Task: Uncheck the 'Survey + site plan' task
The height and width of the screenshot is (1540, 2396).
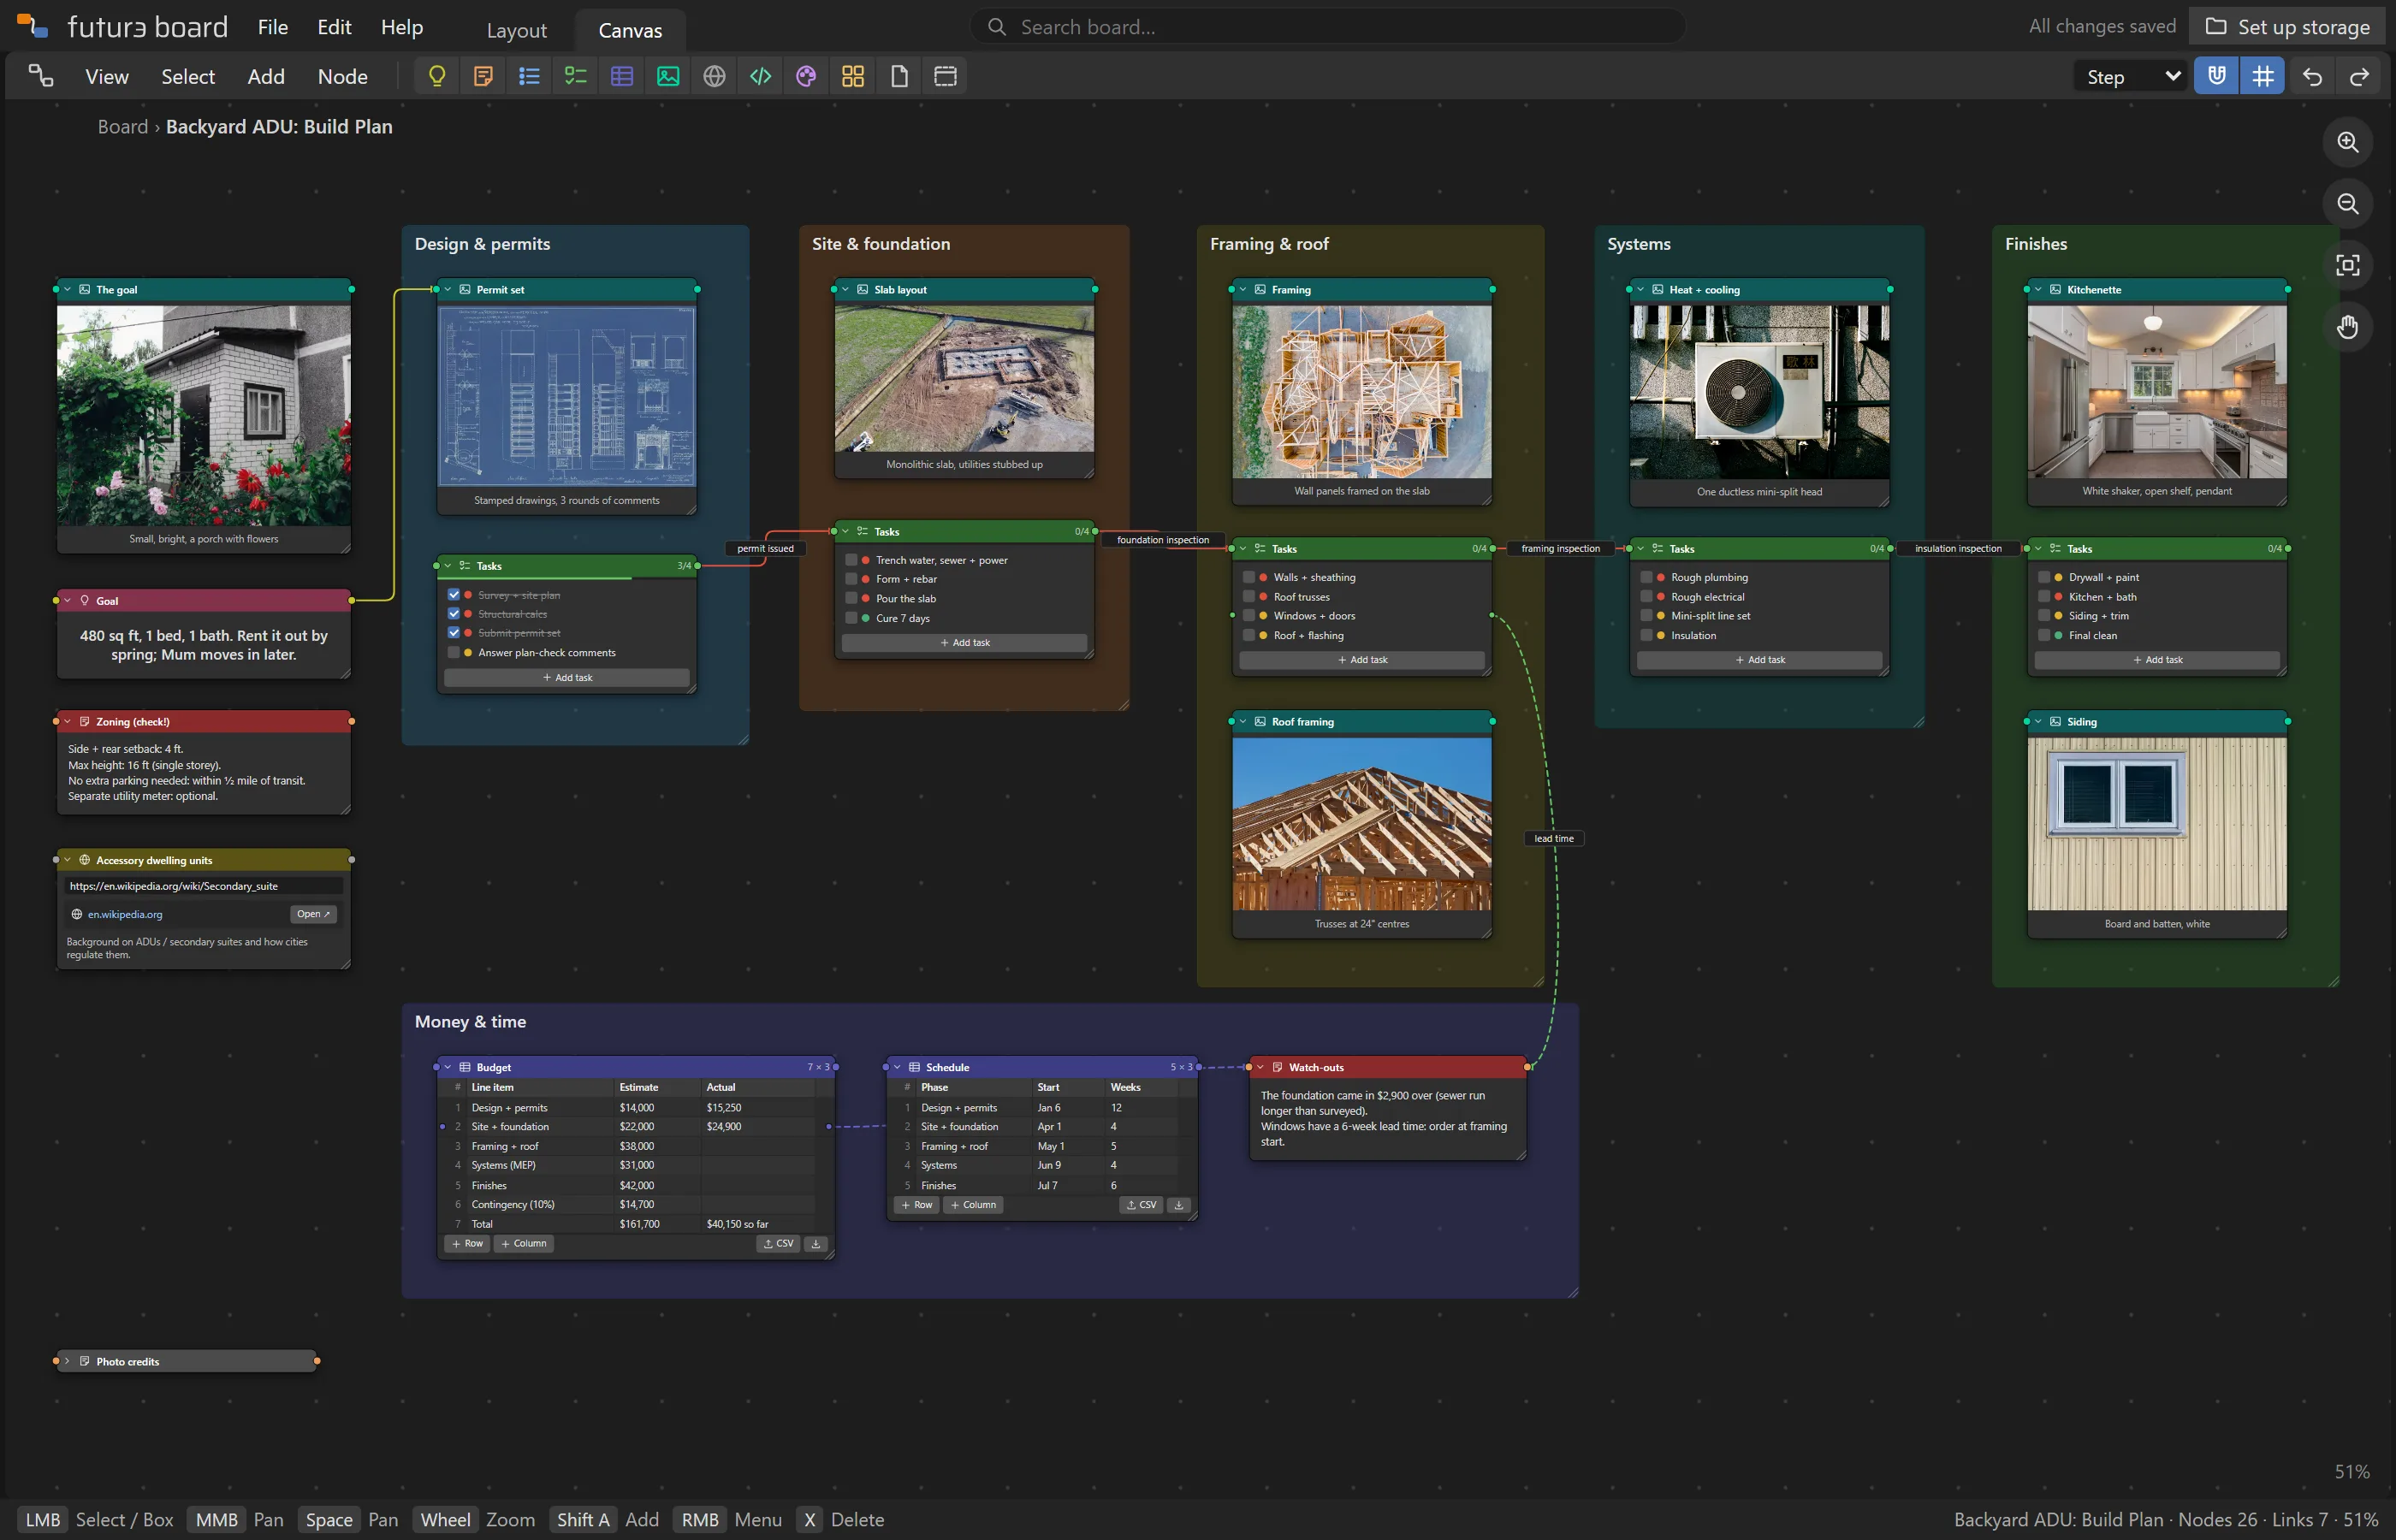Action: click(x=454, y=595)
